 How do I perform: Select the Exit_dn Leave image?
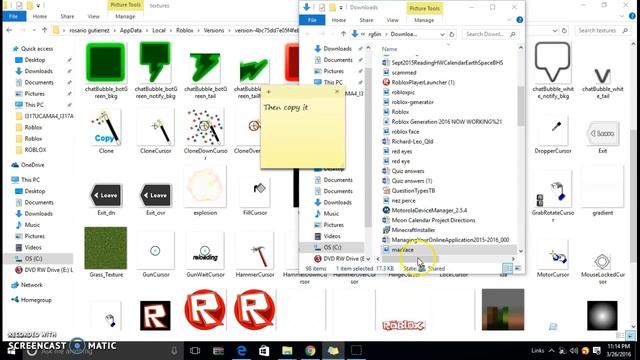point(106,195)
